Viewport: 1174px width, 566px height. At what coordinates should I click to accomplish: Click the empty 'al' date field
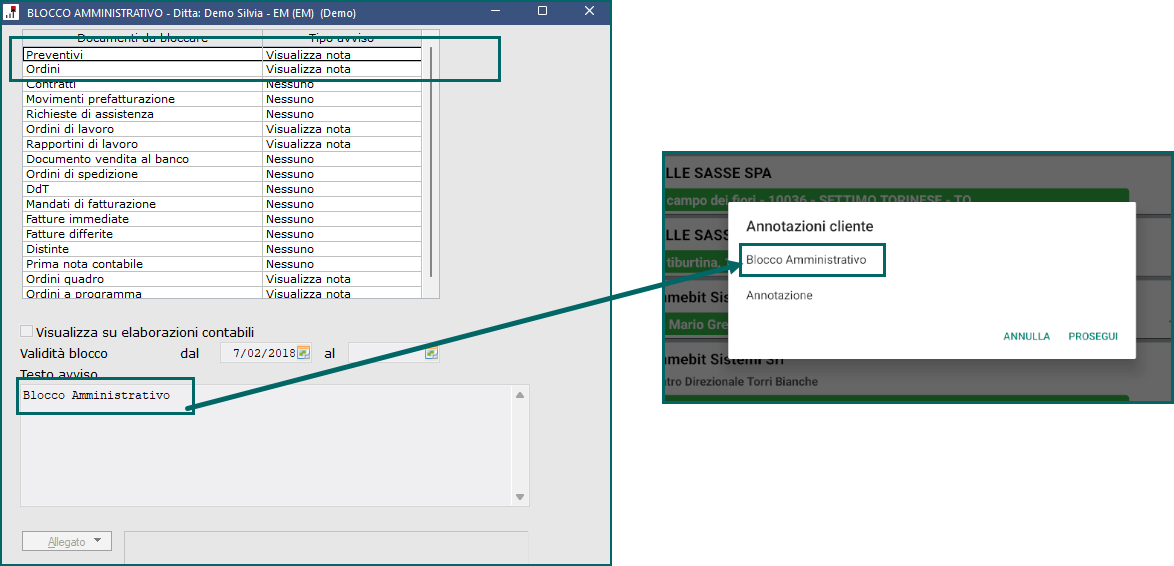[394, 353]
